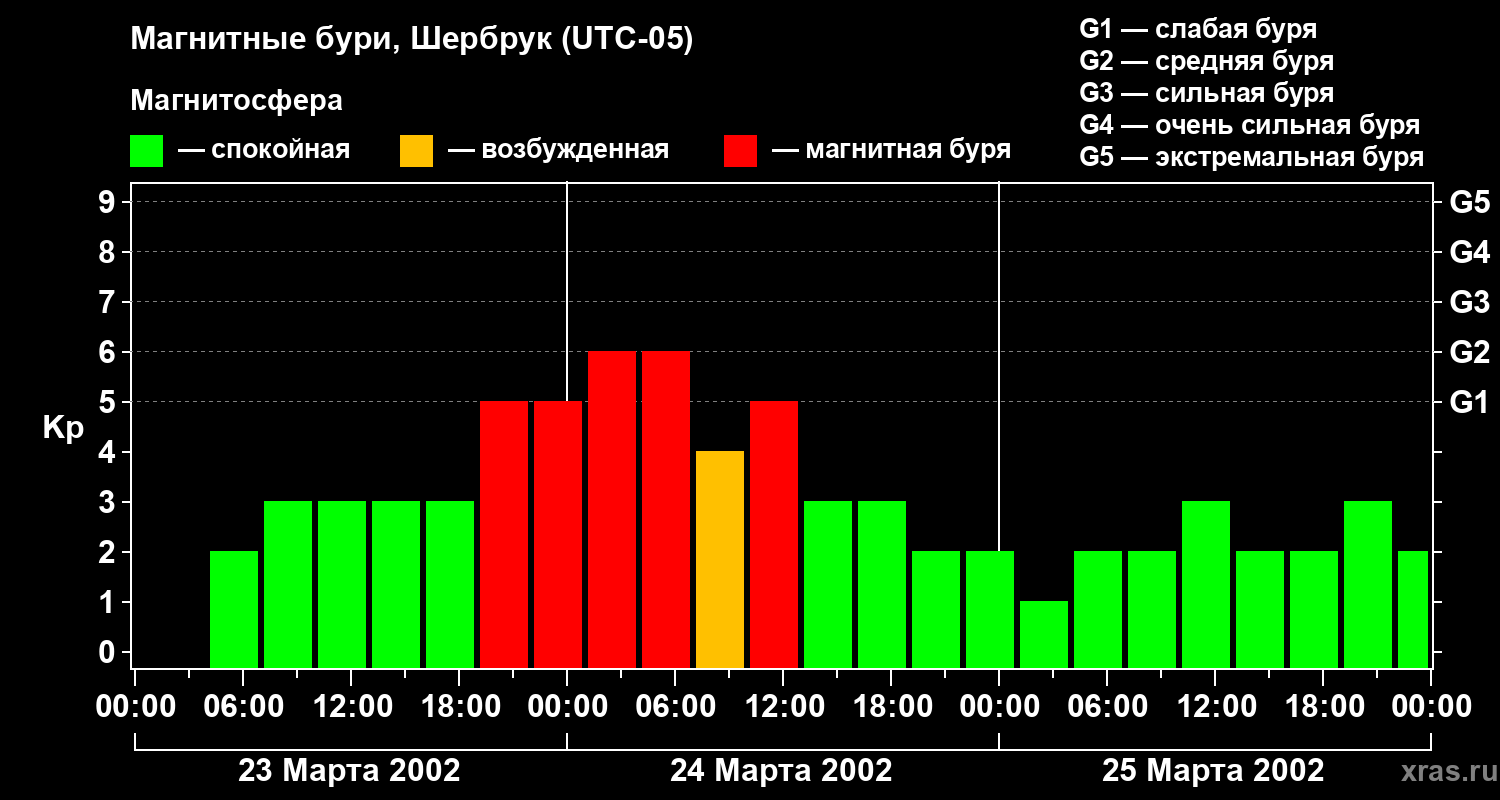Click the '— магнитная буря' legend label
Viewport: 1500px width, 800px height.
(891, 150)
